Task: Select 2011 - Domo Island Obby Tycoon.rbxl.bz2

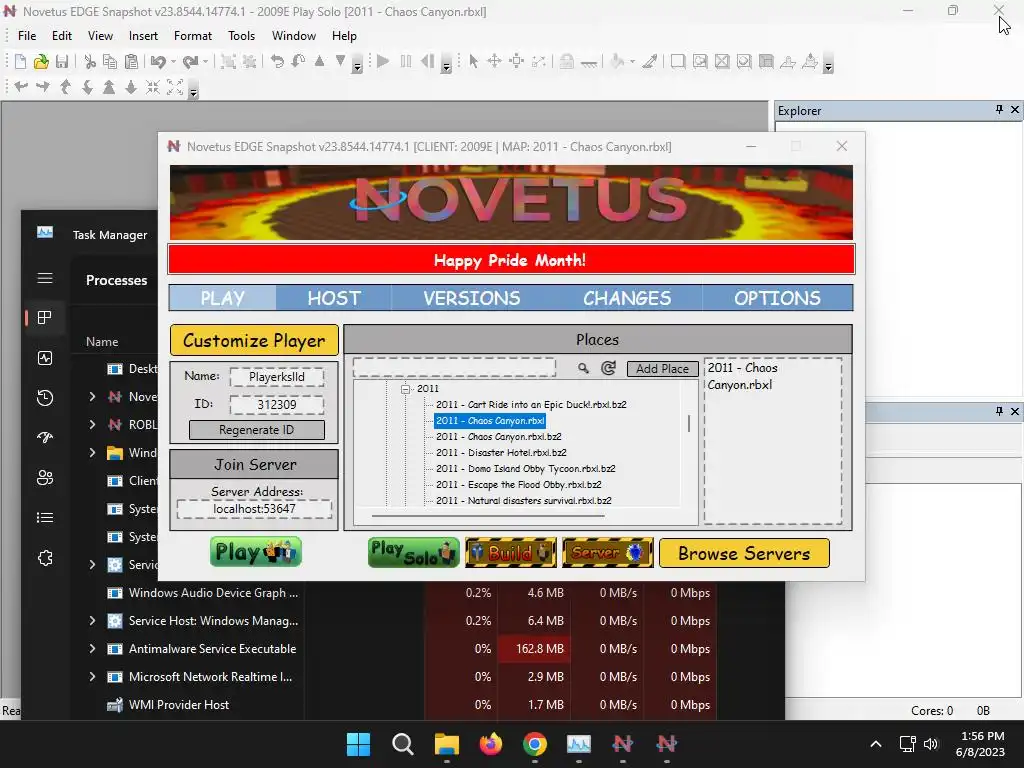Action: point(526,469)
